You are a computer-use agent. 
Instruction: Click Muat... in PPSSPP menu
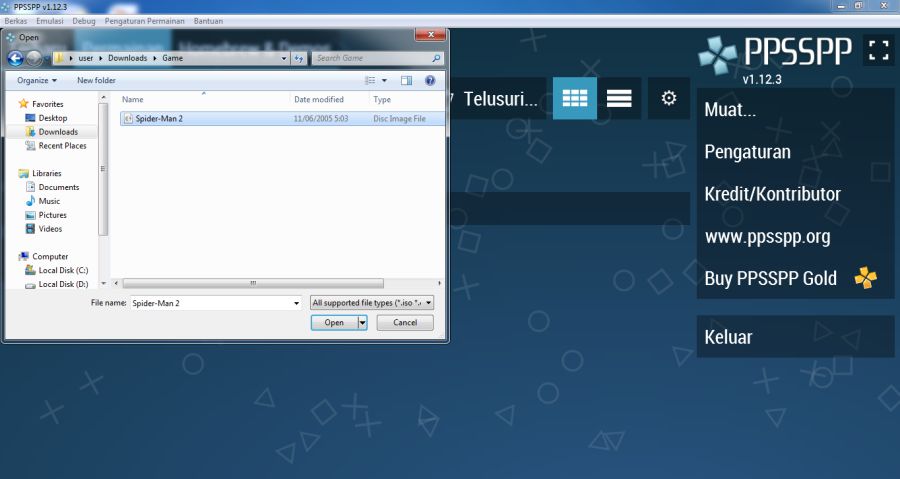pos(796,110)
